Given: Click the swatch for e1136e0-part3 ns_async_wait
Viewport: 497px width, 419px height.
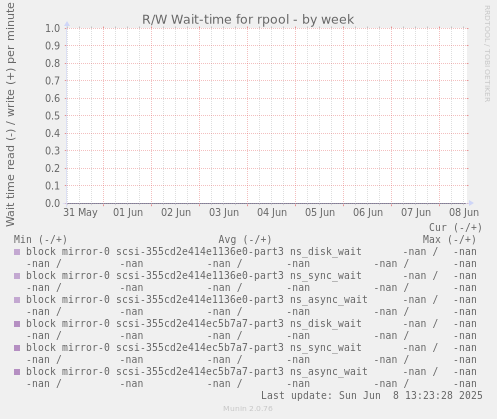Looking at the screenshot, I should (x=17, y=300).
